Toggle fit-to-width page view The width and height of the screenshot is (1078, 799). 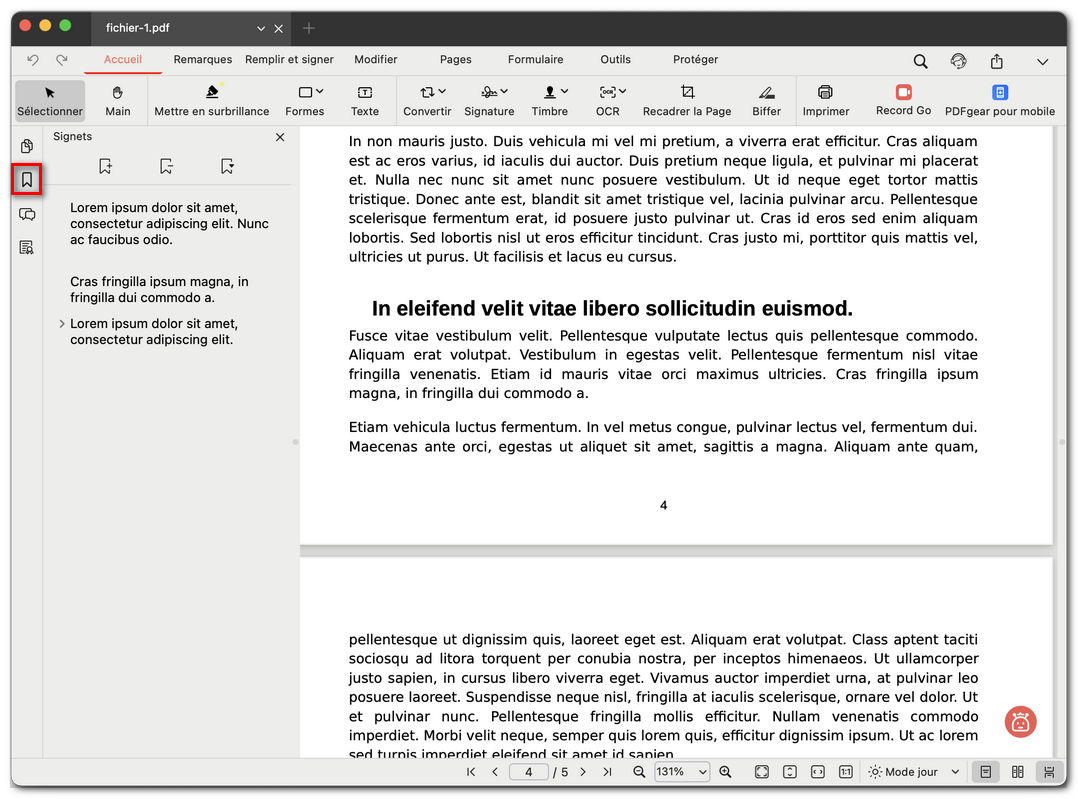point(817,771)
